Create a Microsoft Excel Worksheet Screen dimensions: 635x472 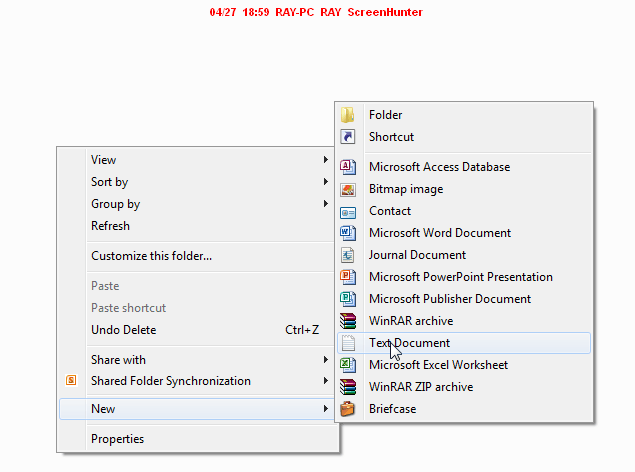[x=464, y=365]
